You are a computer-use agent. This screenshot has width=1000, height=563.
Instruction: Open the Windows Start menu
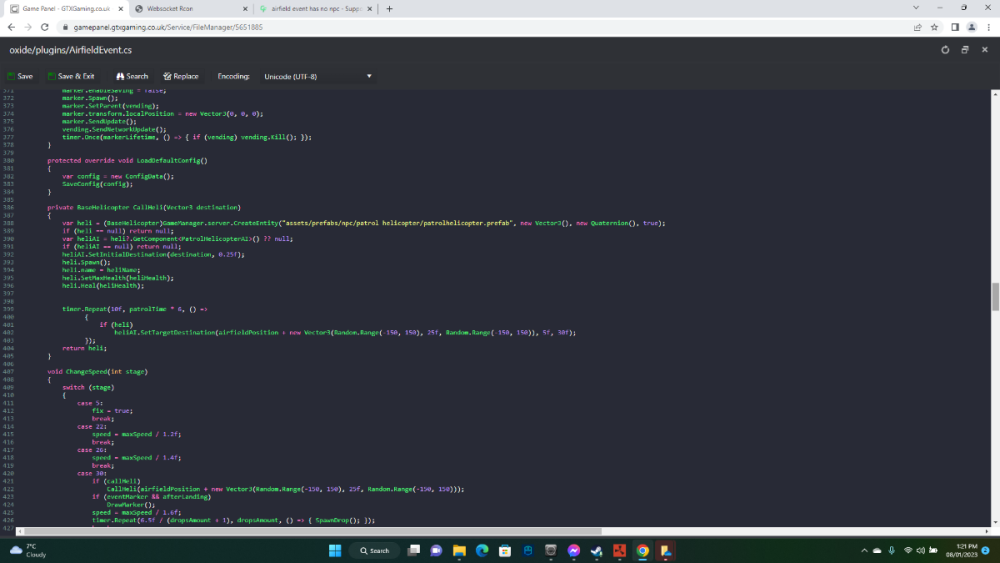335,550
